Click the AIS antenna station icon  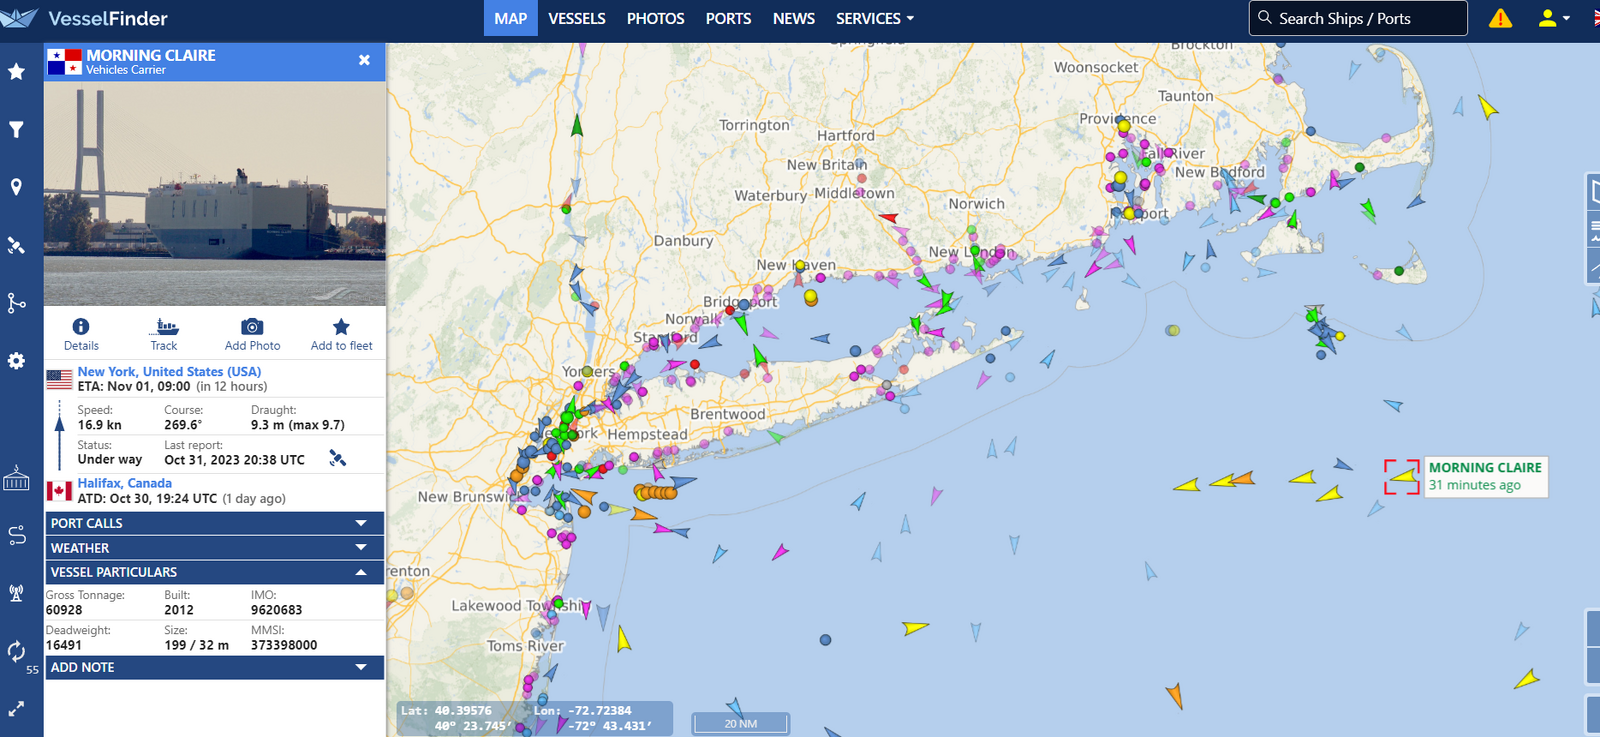coord(16,593)
